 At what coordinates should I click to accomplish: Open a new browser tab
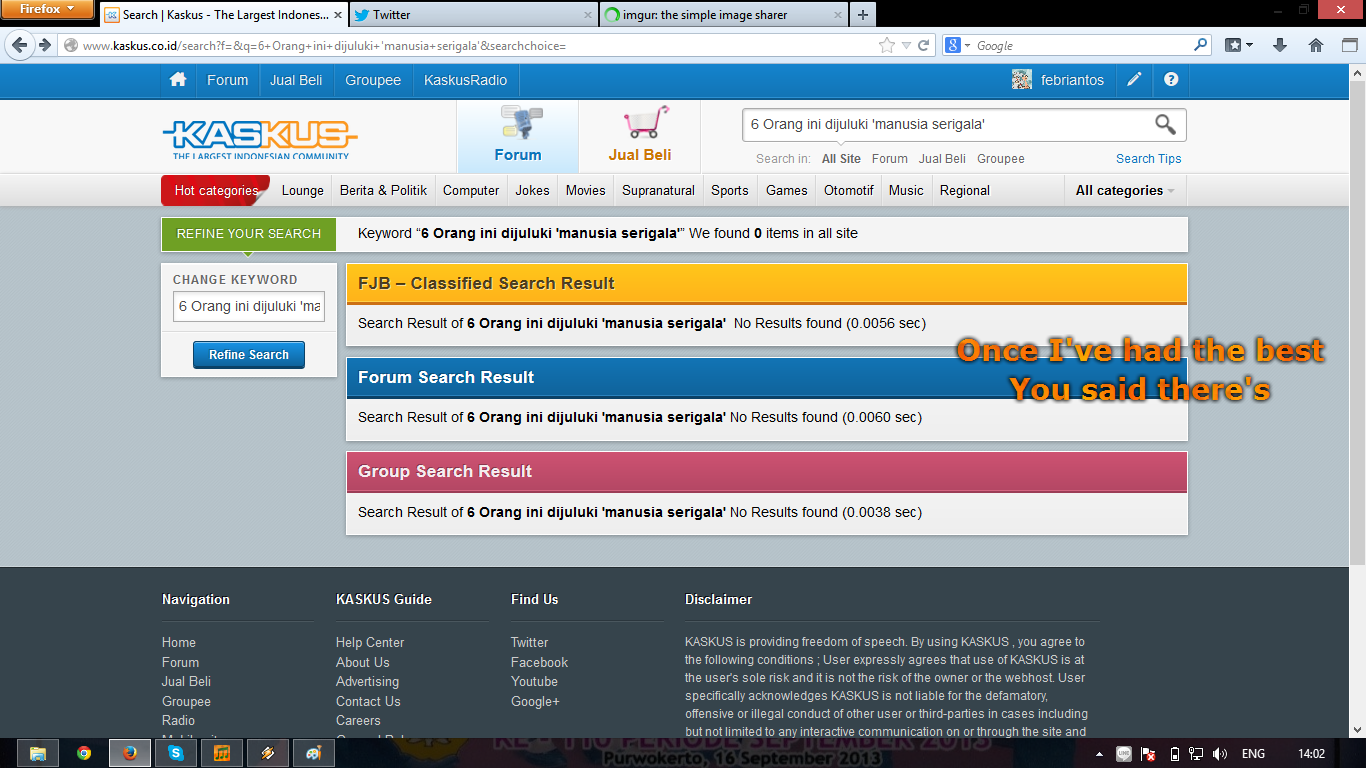point(863,15)
